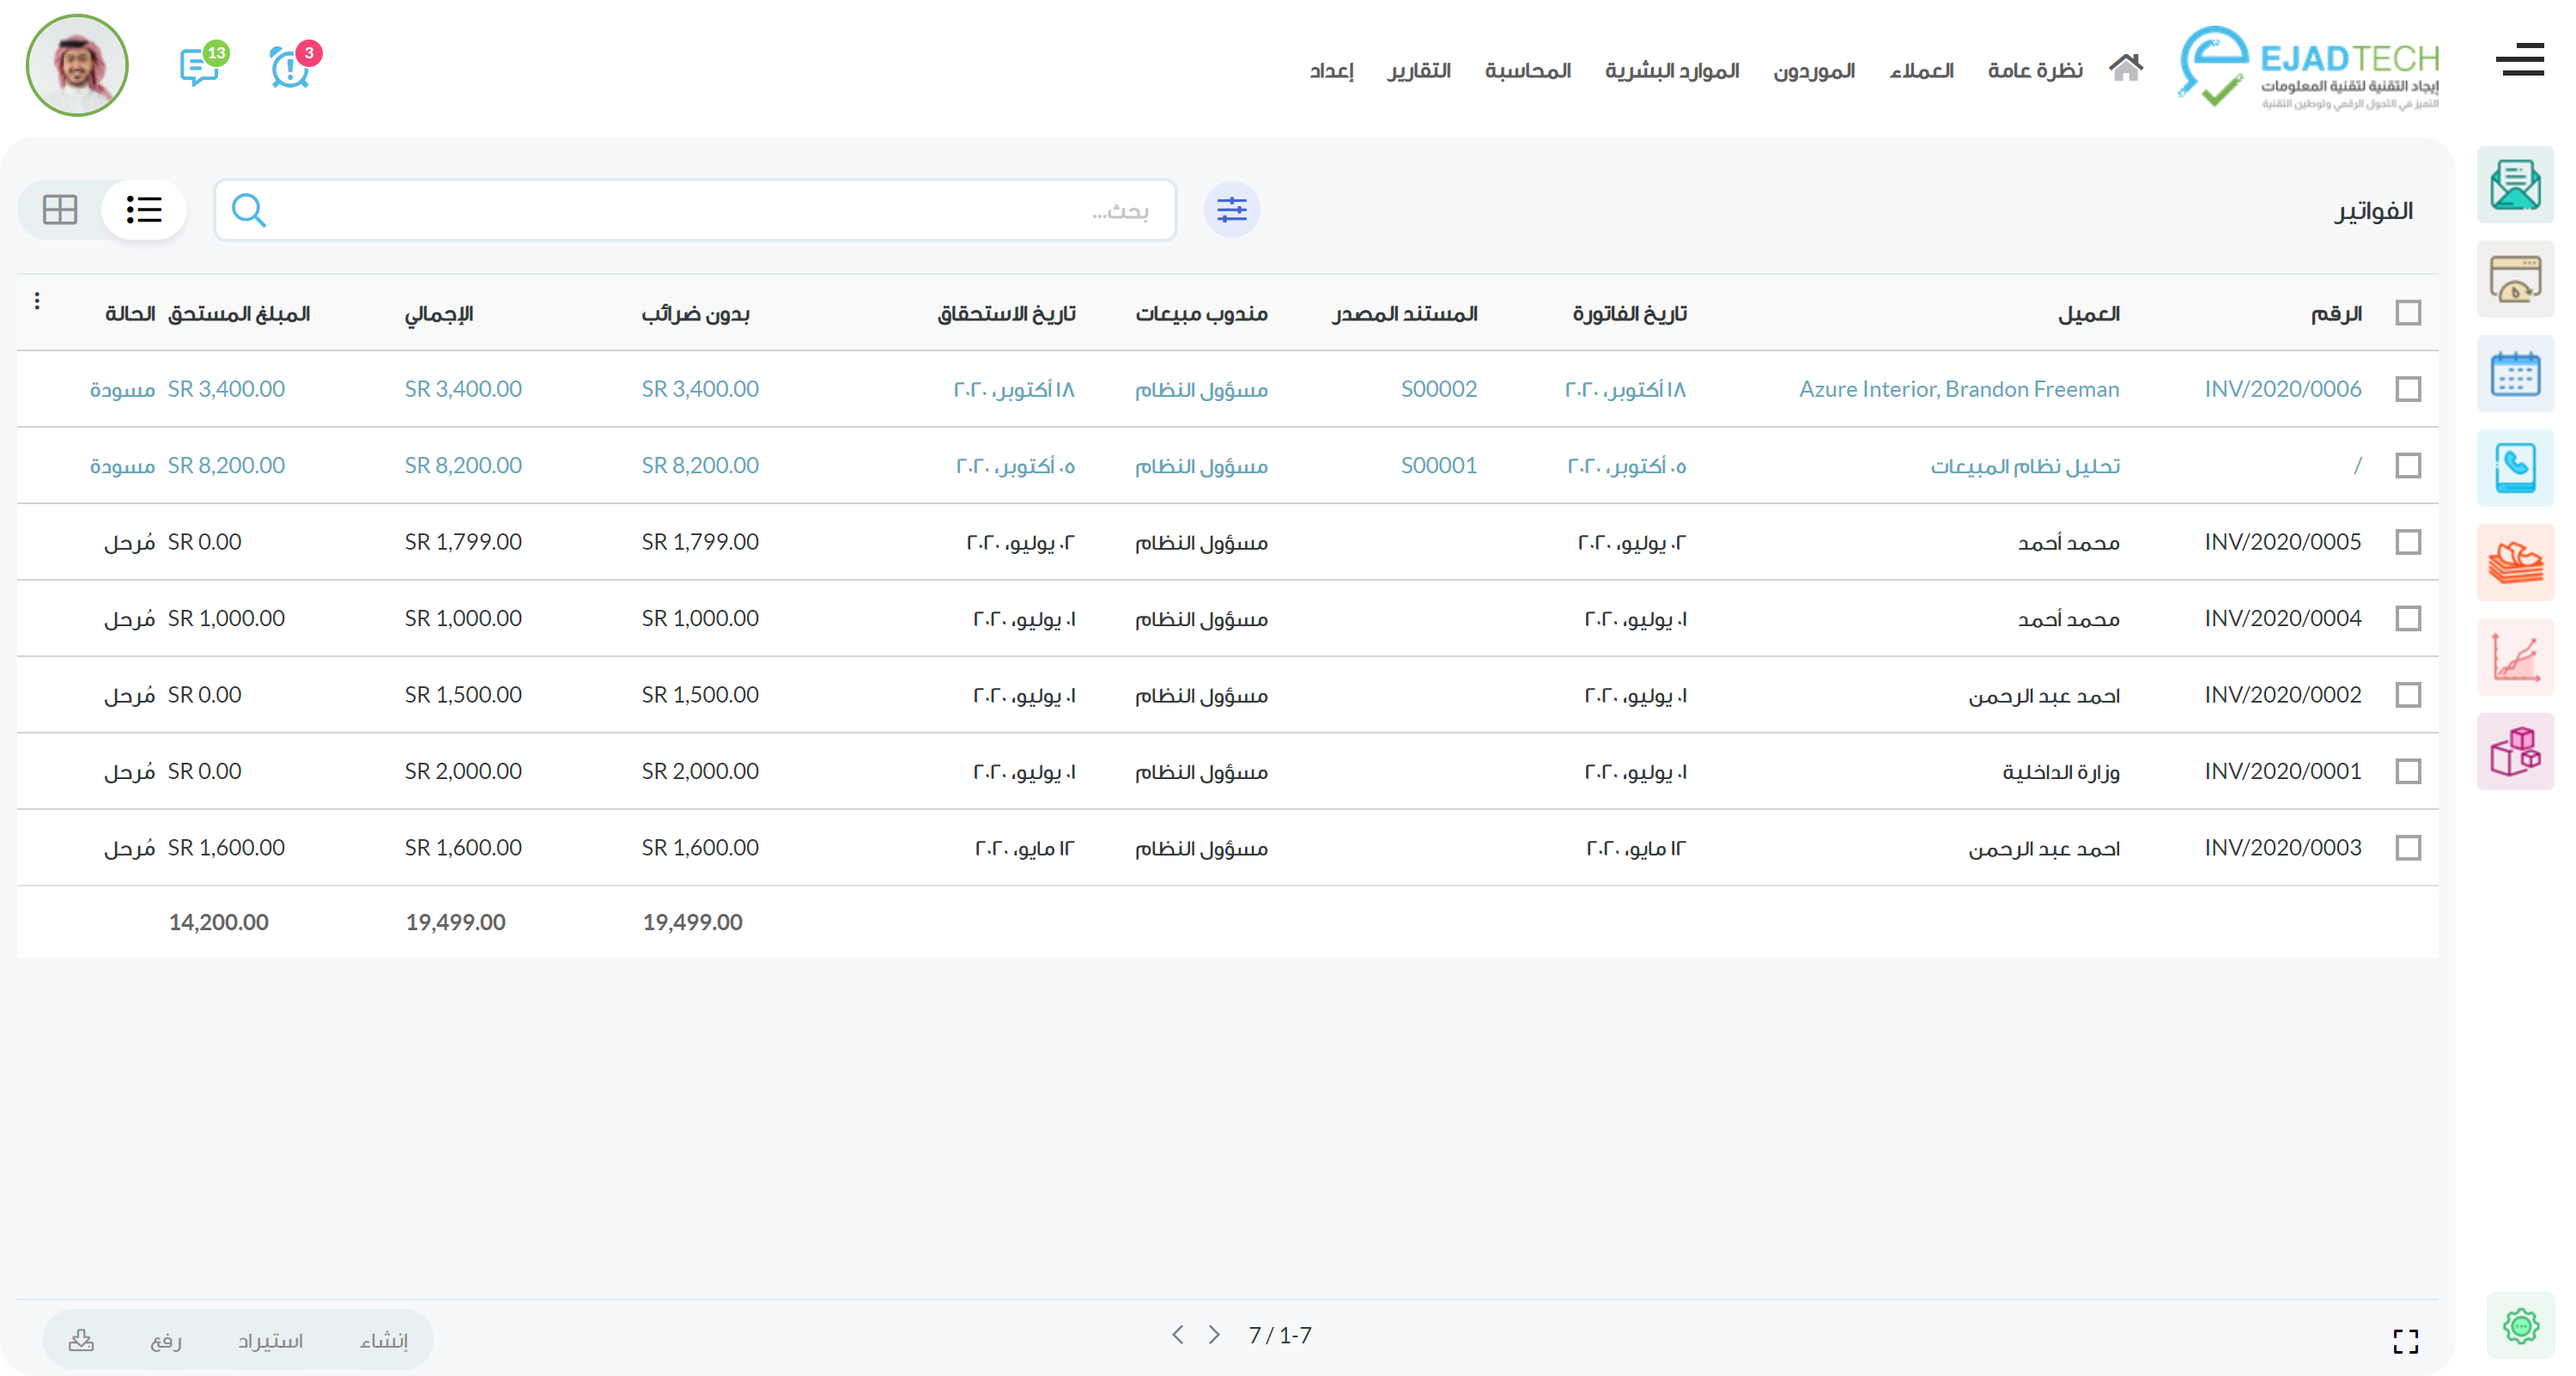Viewport: 2576px width, 1376px height.
Task: Switch to grid kanban view
Action: click(60, 209)
